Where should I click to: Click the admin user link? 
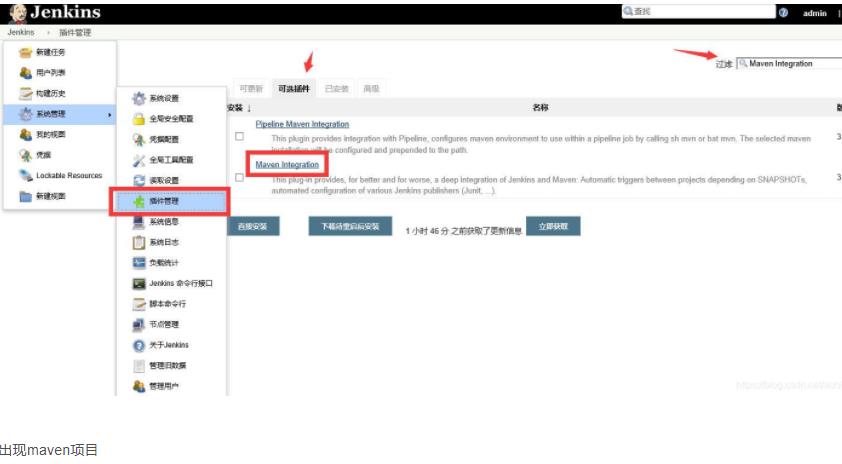pyautogui.click(x=815, y=13)
